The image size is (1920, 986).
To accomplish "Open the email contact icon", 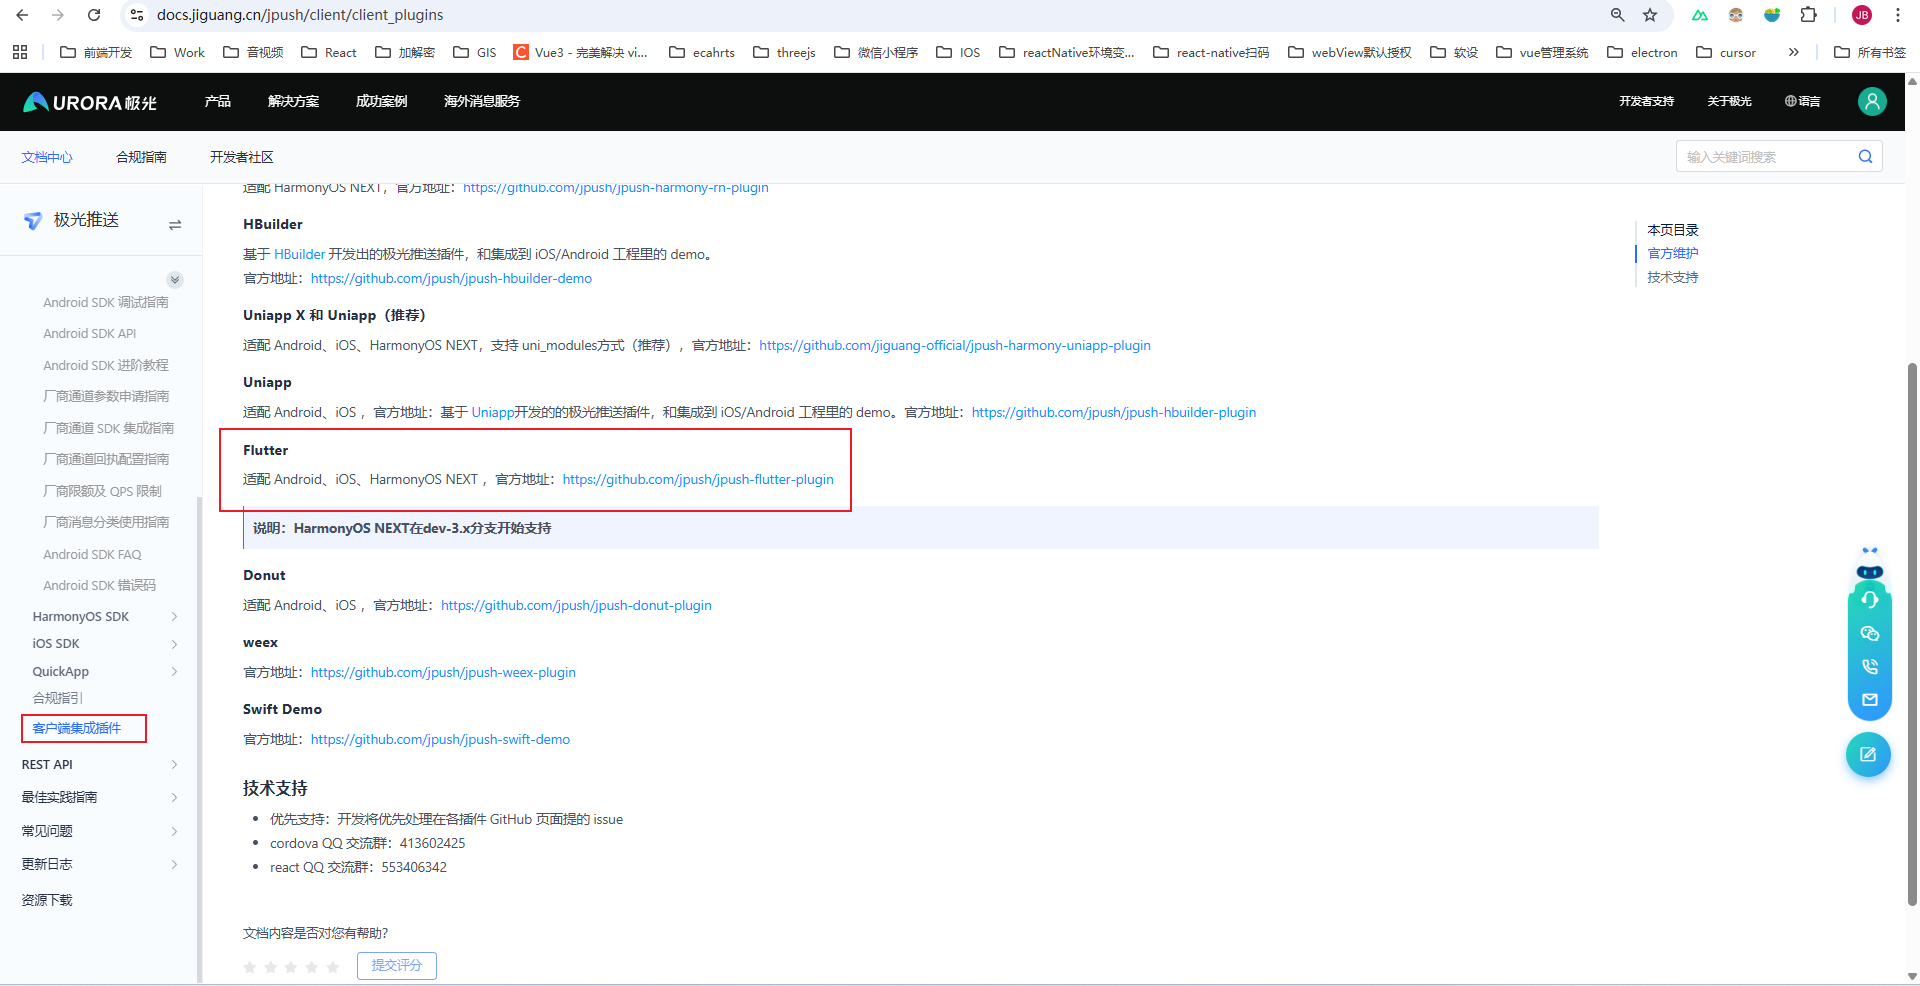I will point(1870,700).
